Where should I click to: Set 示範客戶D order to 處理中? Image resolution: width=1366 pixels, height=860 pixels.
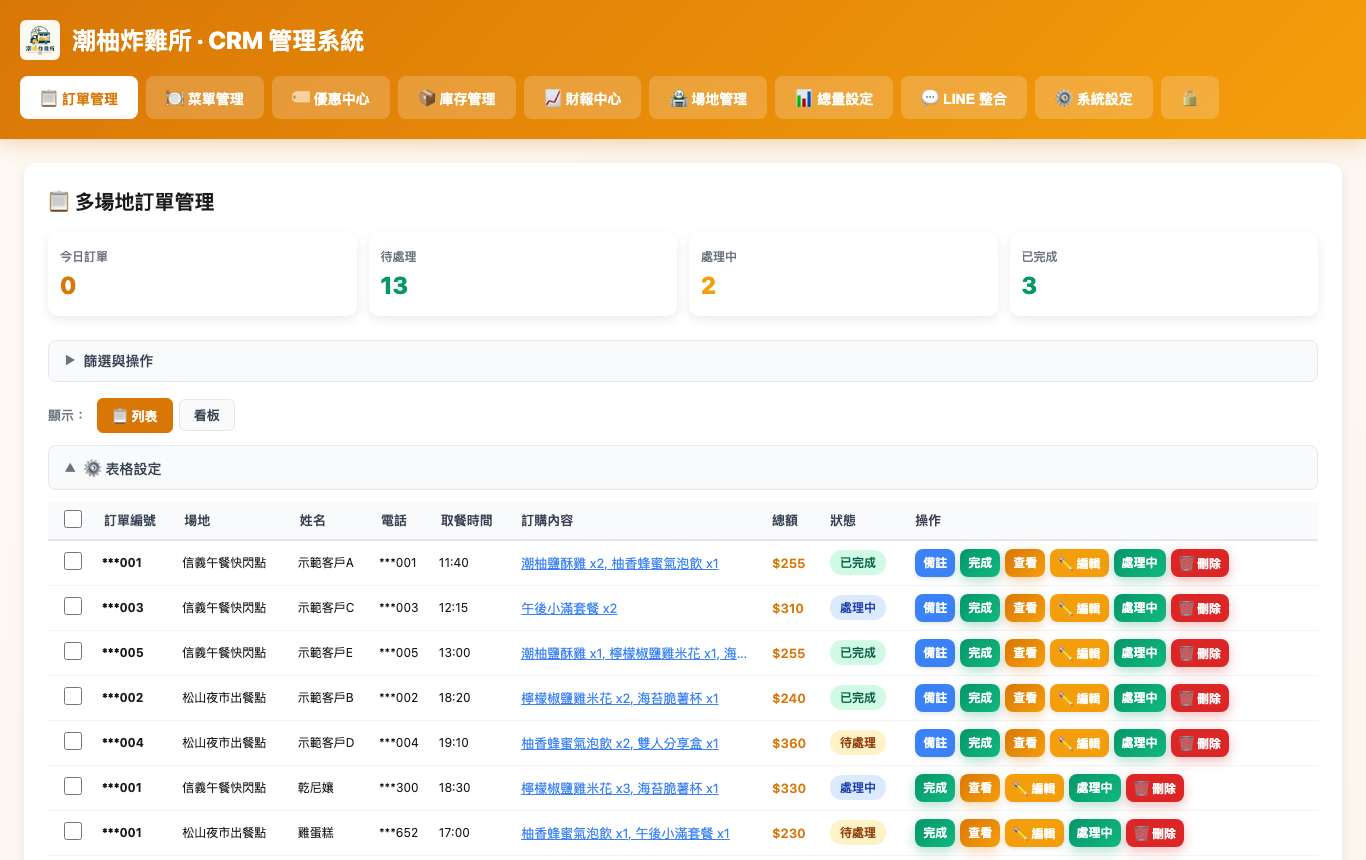(x=1140, y=743)
